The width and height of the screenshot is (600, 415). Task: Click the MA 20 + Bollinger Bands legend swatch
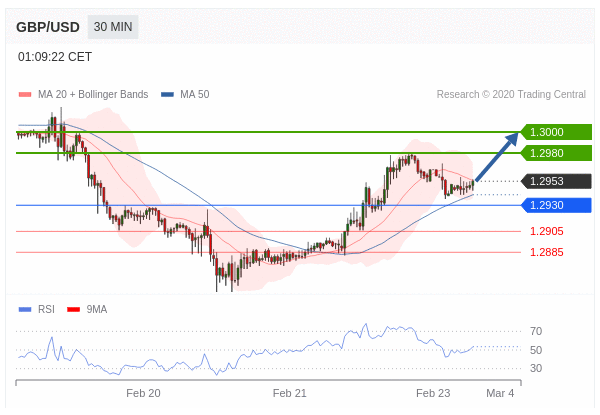coord(25,94)
